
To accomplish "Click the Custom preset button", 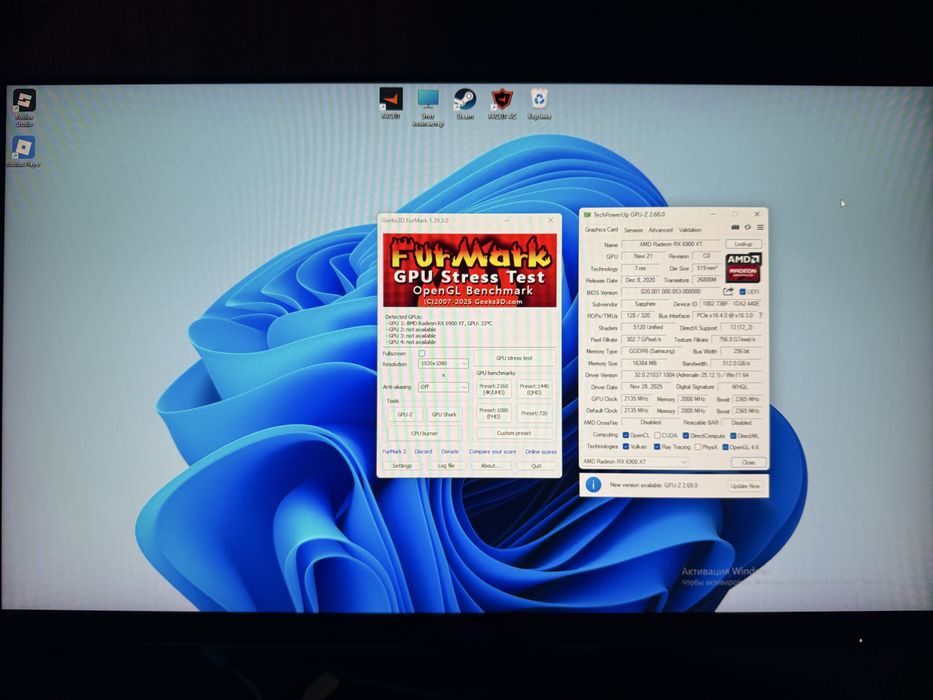I will coord(514,433).
